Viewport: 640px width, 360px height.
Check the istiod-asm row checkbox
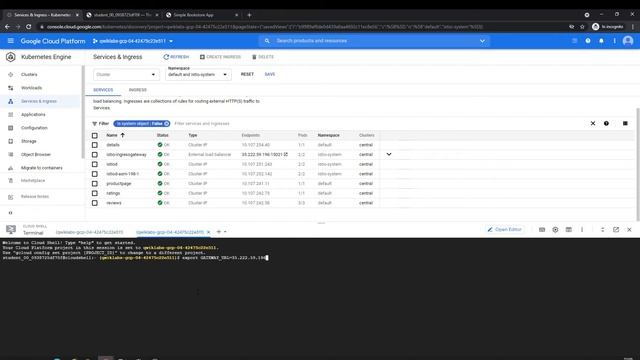[95, 174]
